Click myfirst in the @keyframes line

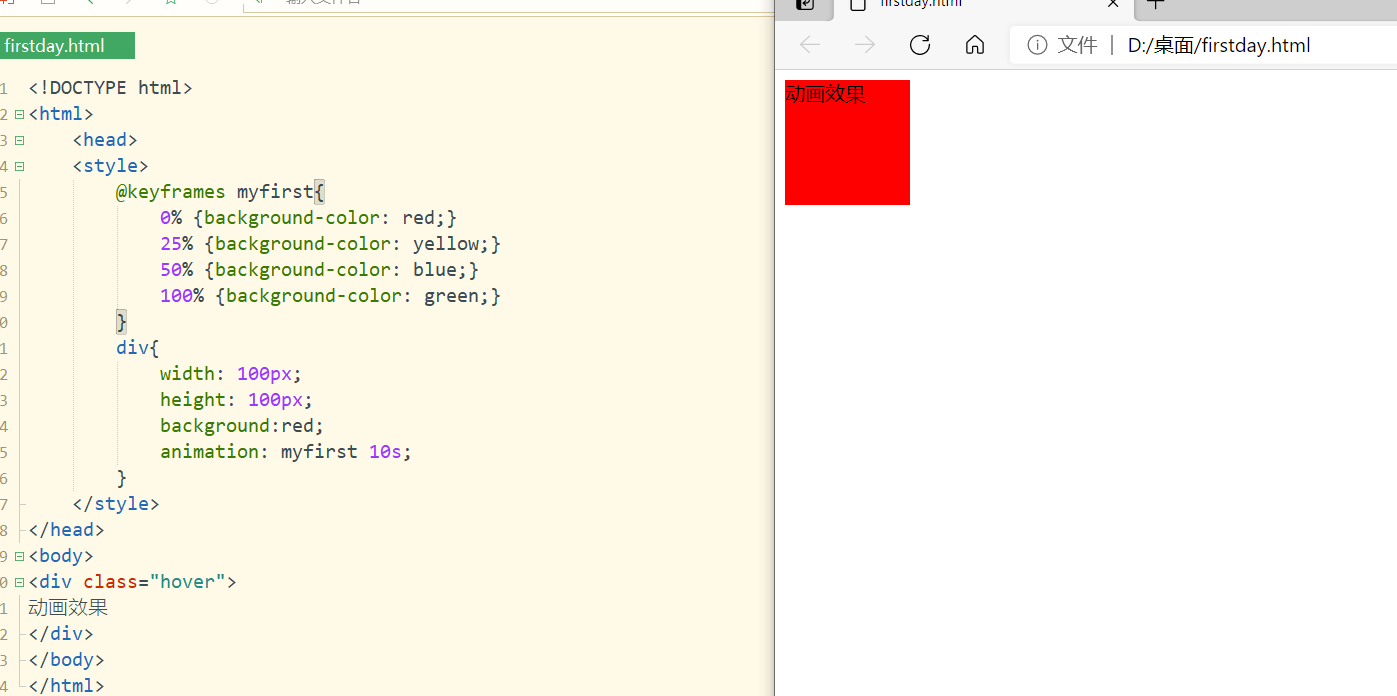tap(275, 192)
